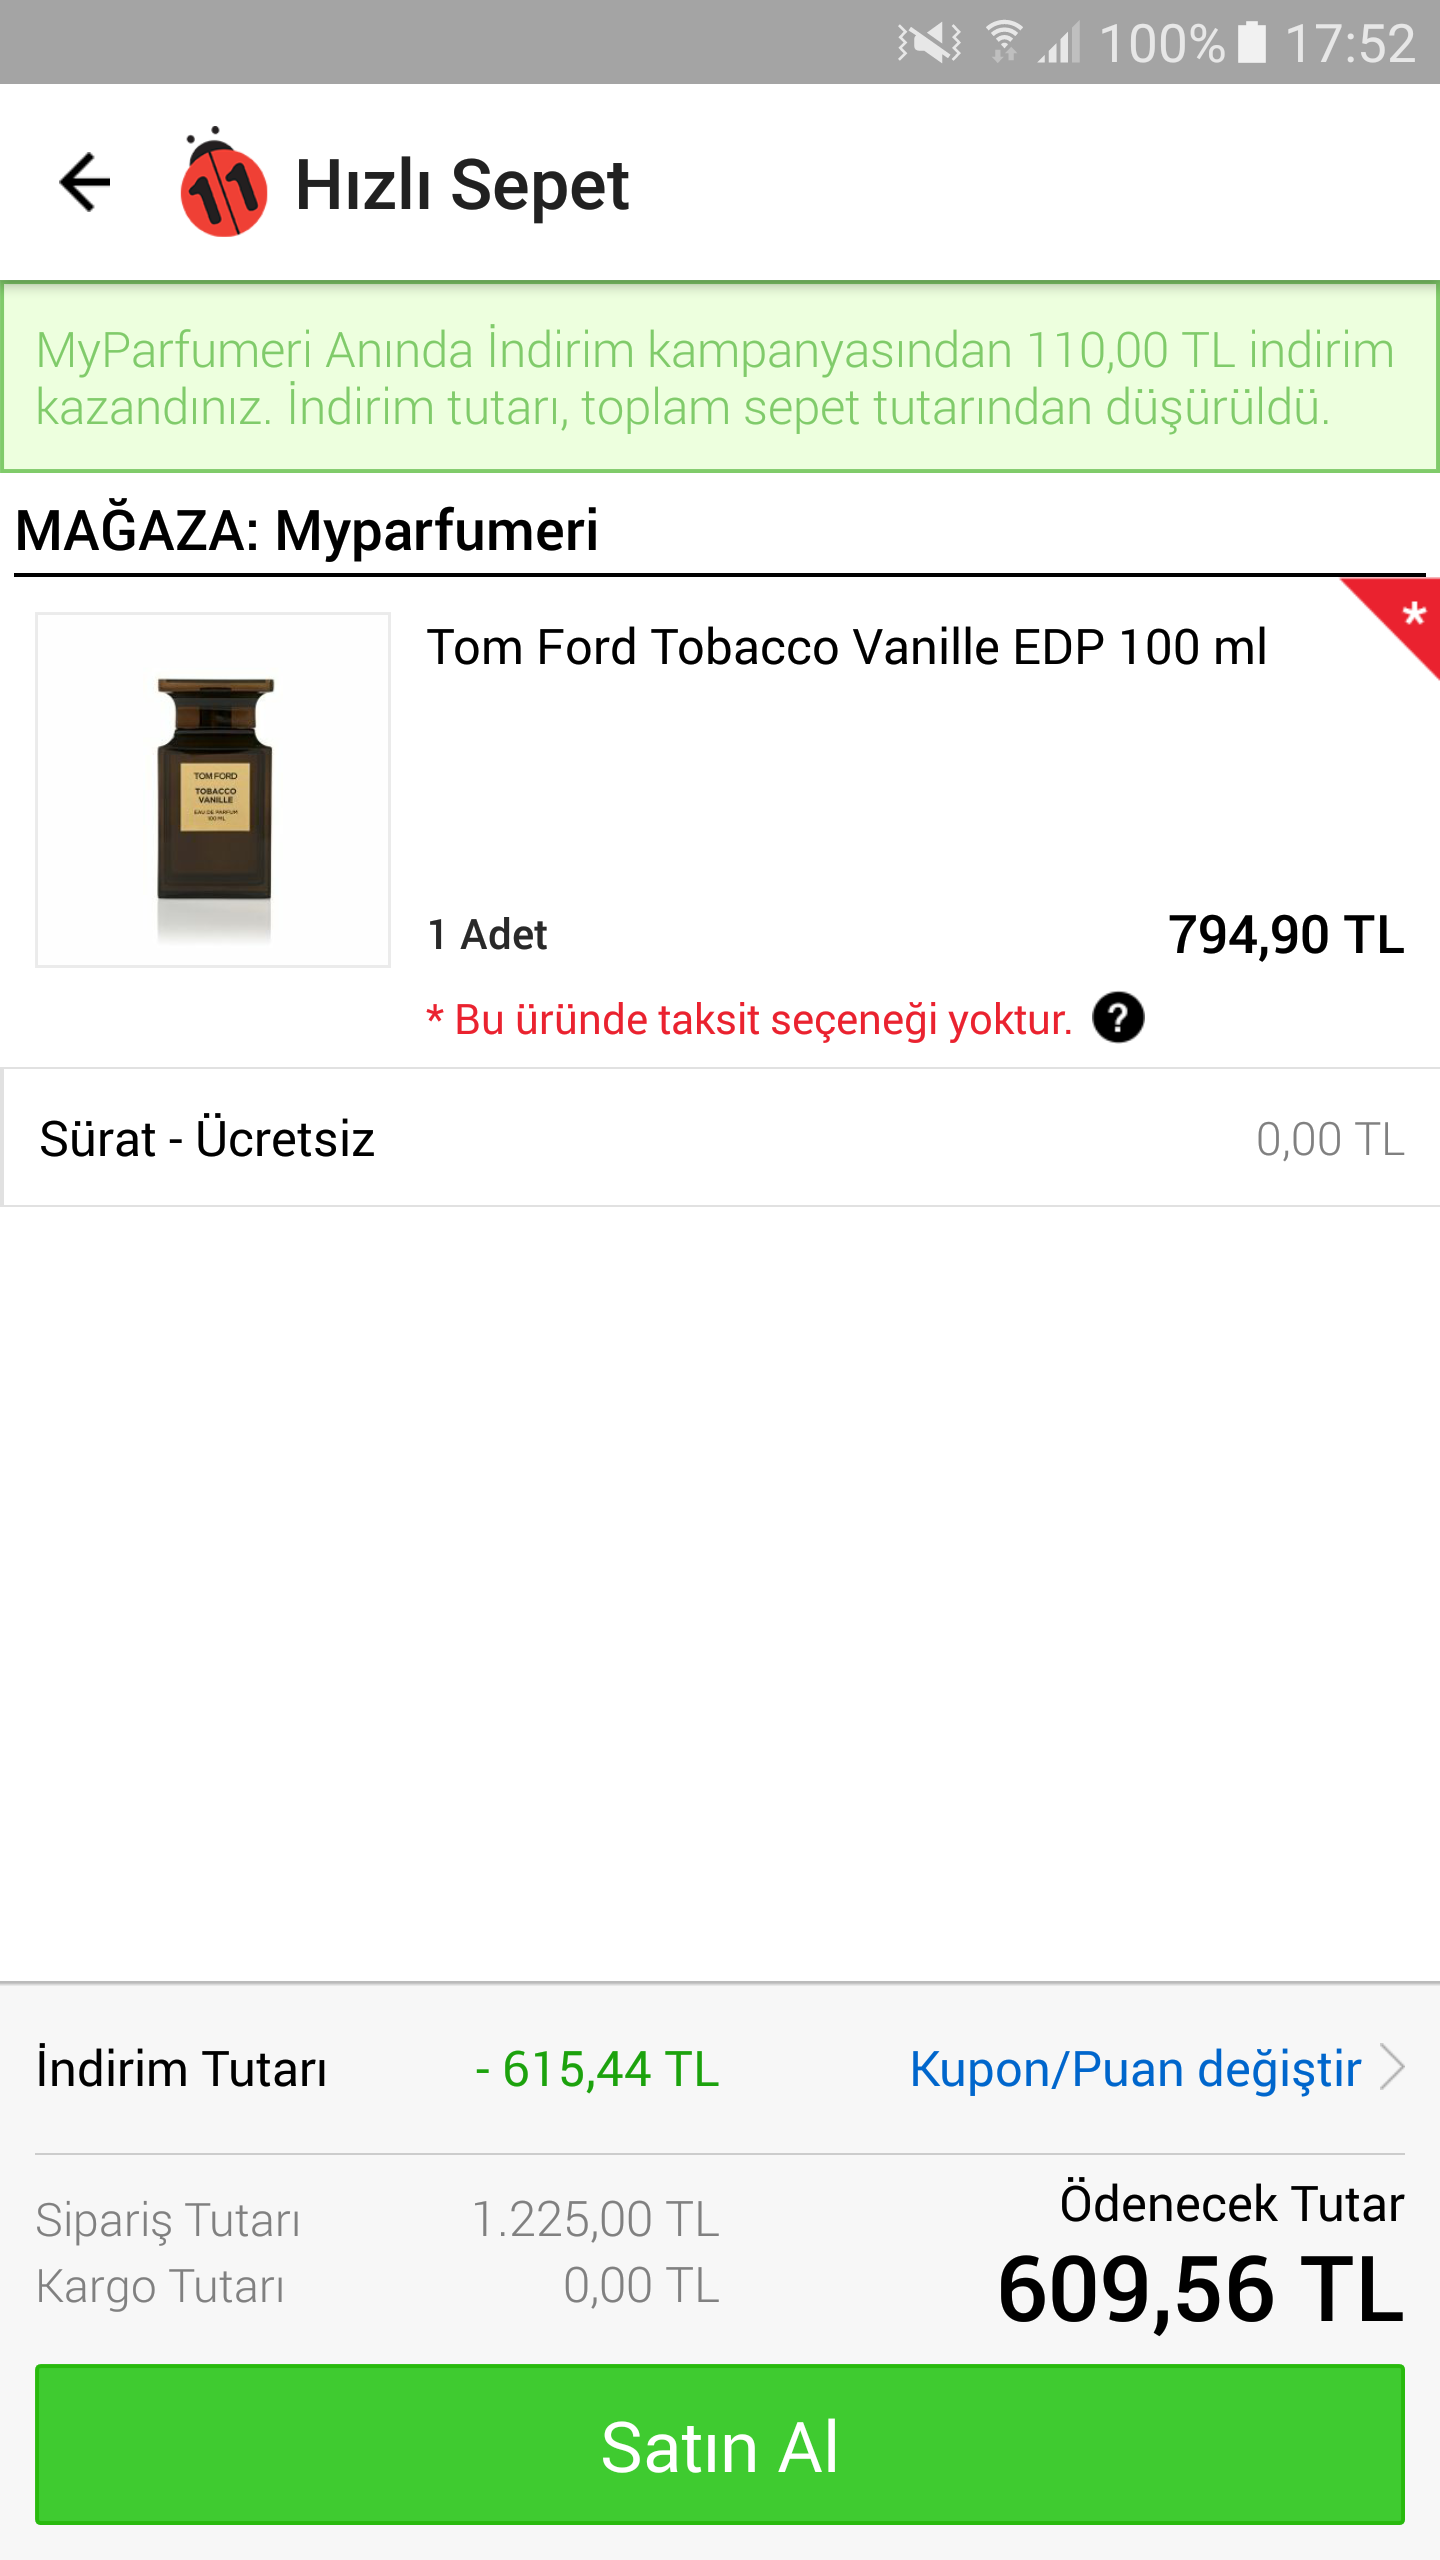This screenshot has height=2560, width=1440.
Task: Tap the n11 ladybug logo
Action: coord(222,182)
